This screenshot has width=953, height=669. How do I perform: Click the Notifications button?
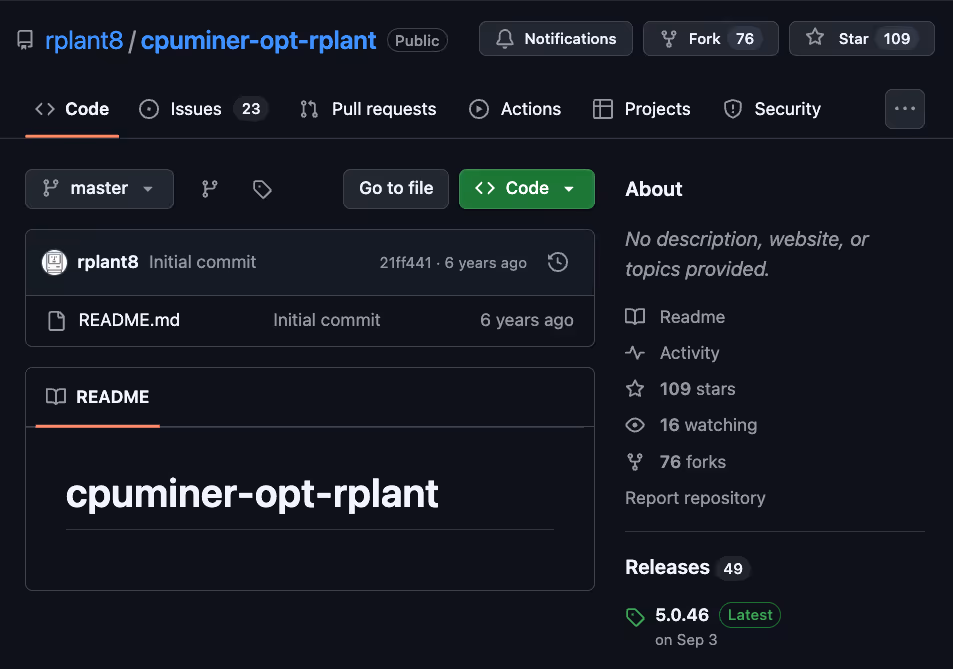coord(556,39)
